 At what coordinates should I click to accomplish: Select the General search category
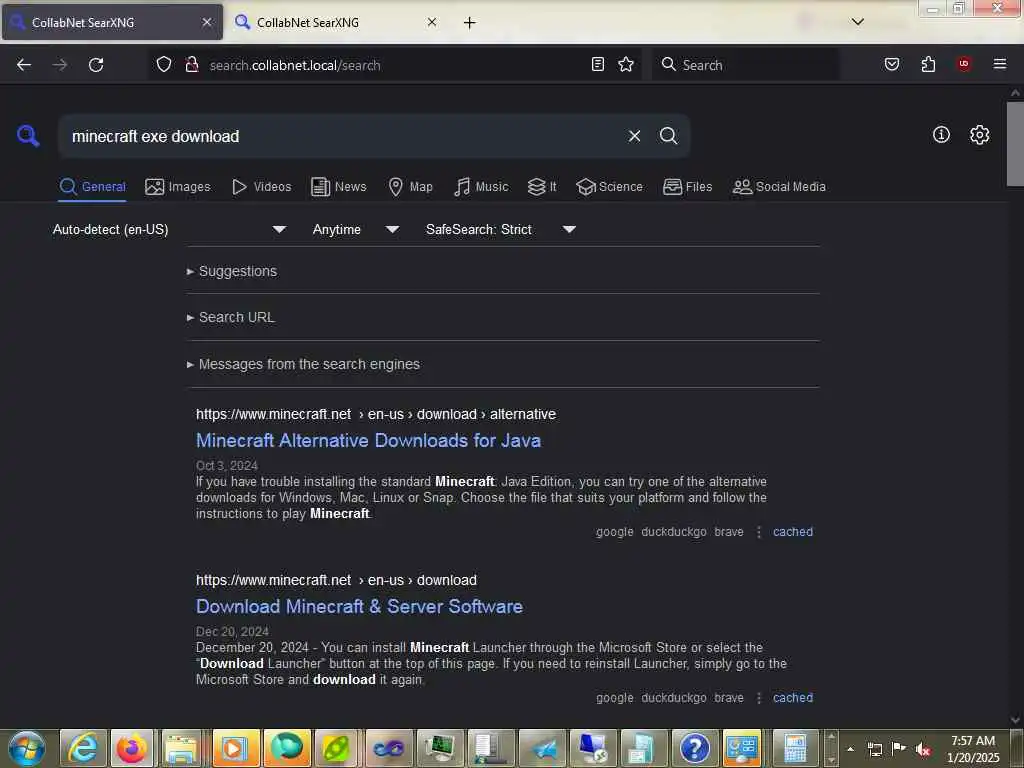pos(92,187)
